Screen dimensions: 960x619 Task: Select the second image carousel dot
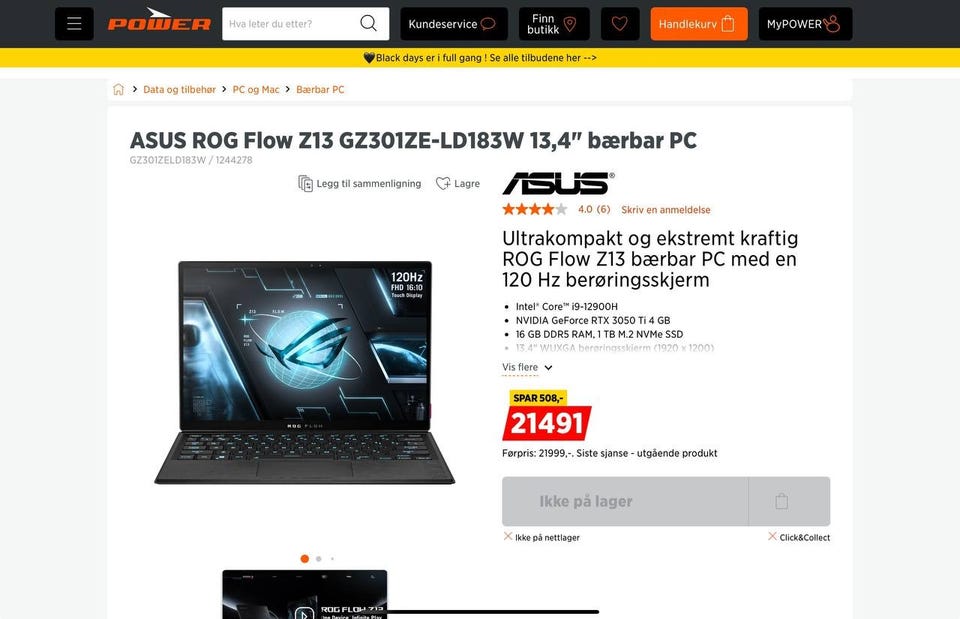[x=318, y=558]
